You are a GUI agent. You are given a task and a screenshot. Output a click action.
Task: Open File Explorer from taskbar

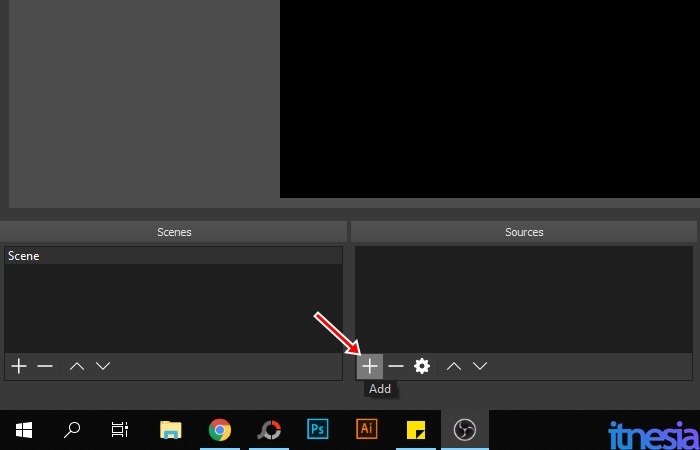(171, 430)
